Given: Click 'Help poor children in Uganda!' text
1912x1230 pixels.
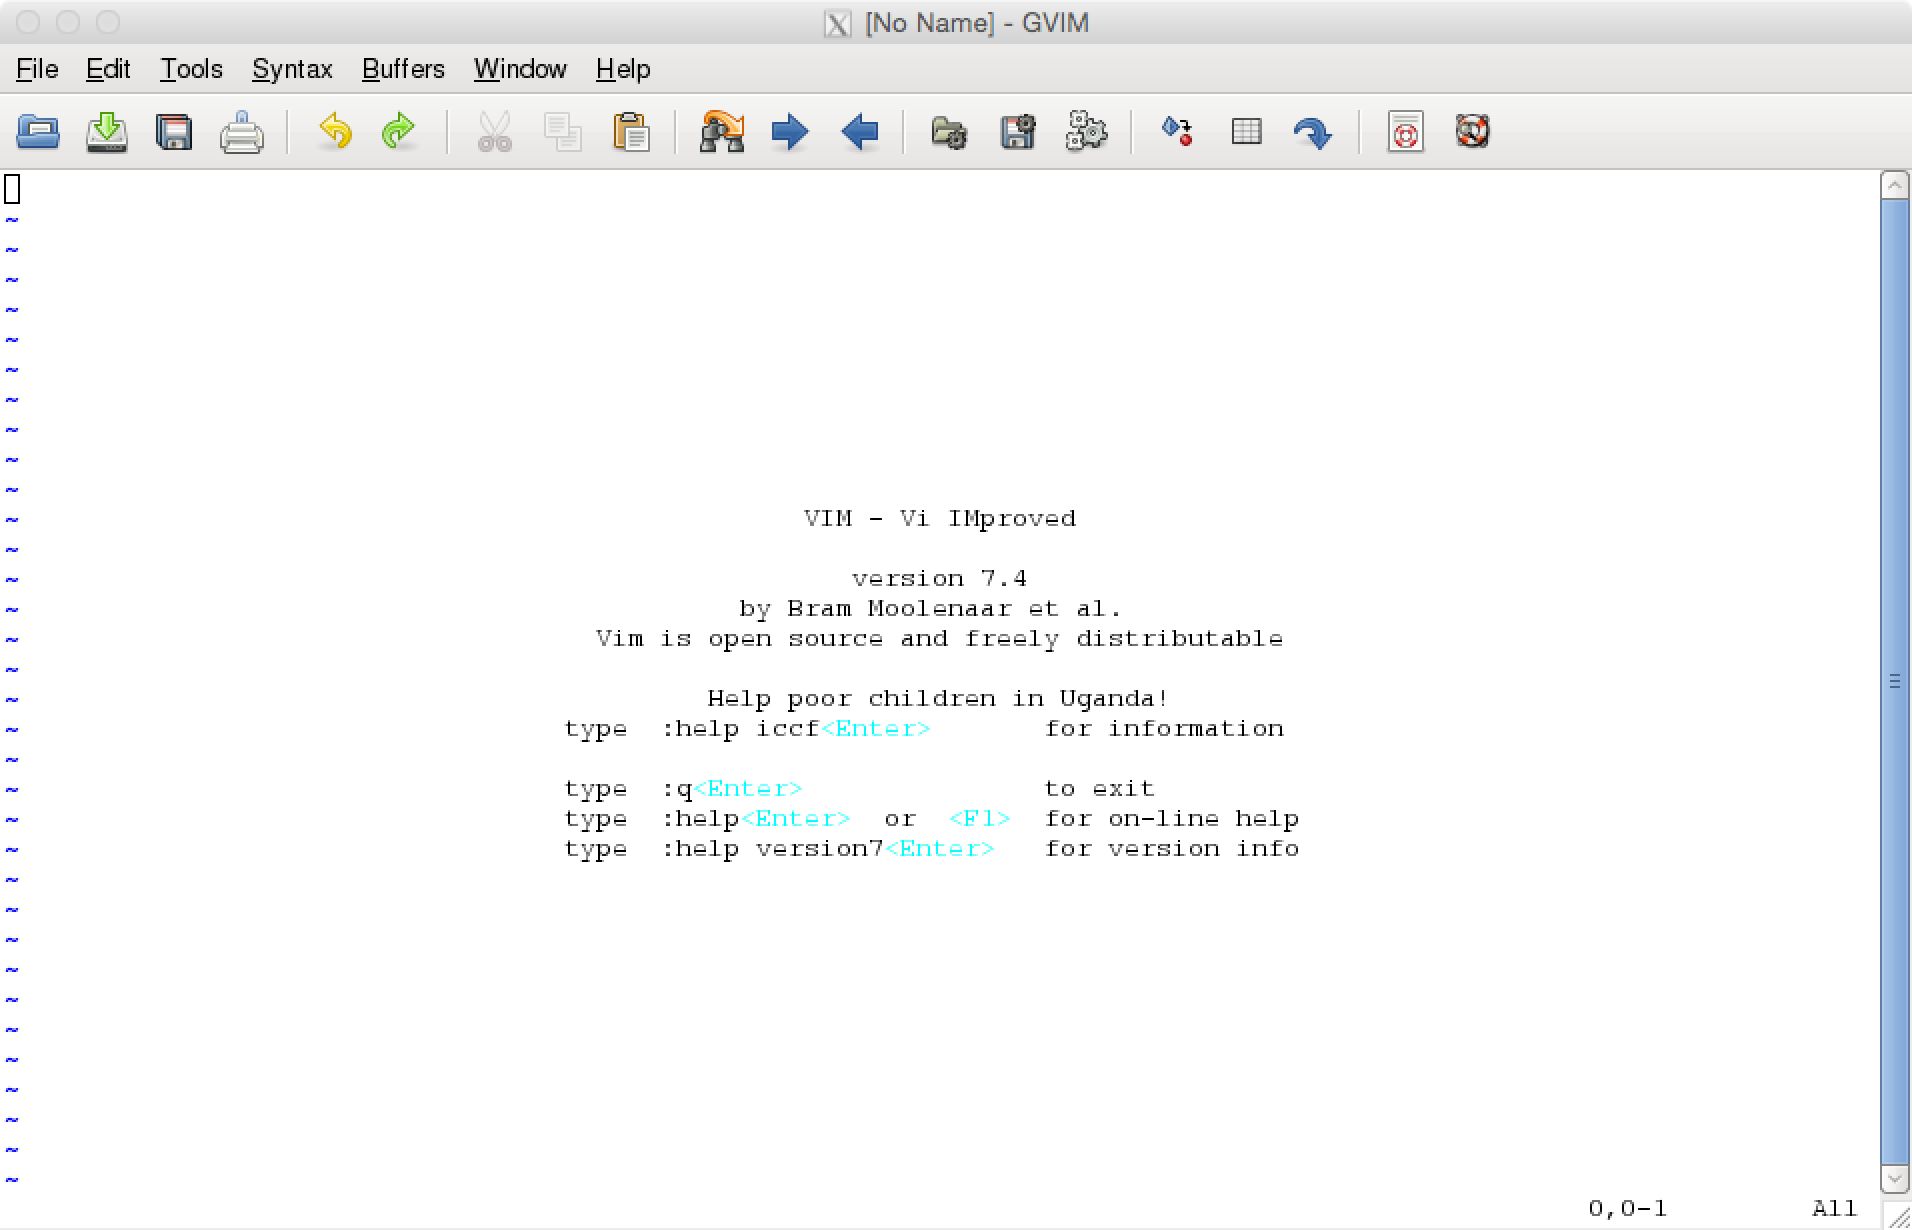Looking at the screenshot, I should pyautogui.click(x=938, y=698).
